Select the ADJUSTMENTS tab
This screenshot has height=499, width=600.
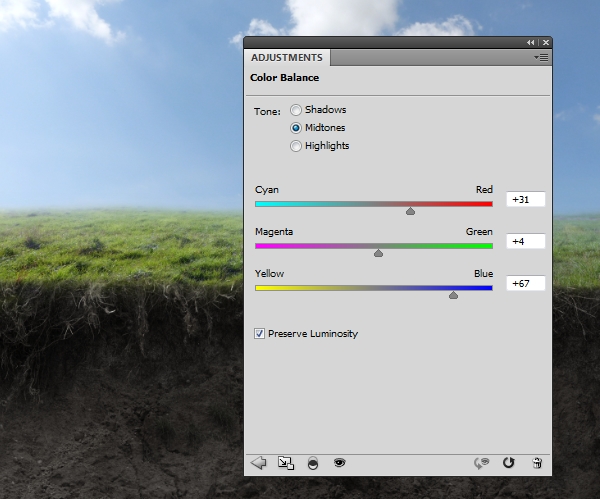(x=287, y=58)
